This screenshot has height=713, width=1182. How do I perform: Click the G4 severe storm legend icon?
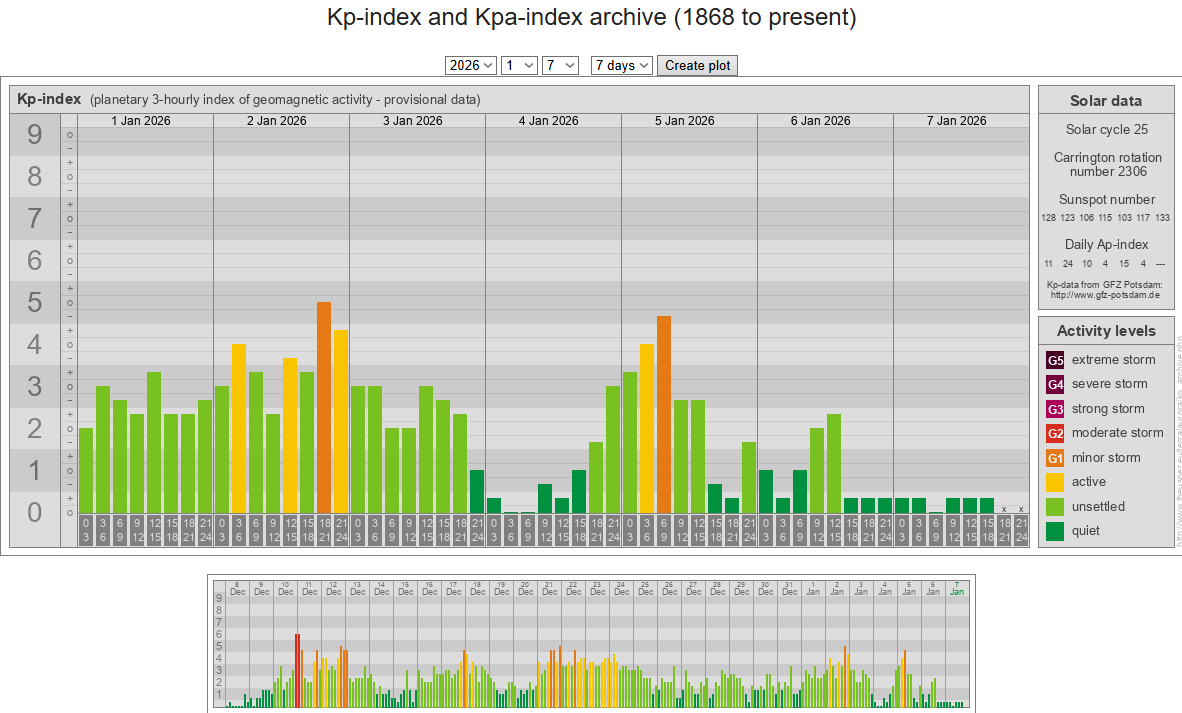(1055, 384)
